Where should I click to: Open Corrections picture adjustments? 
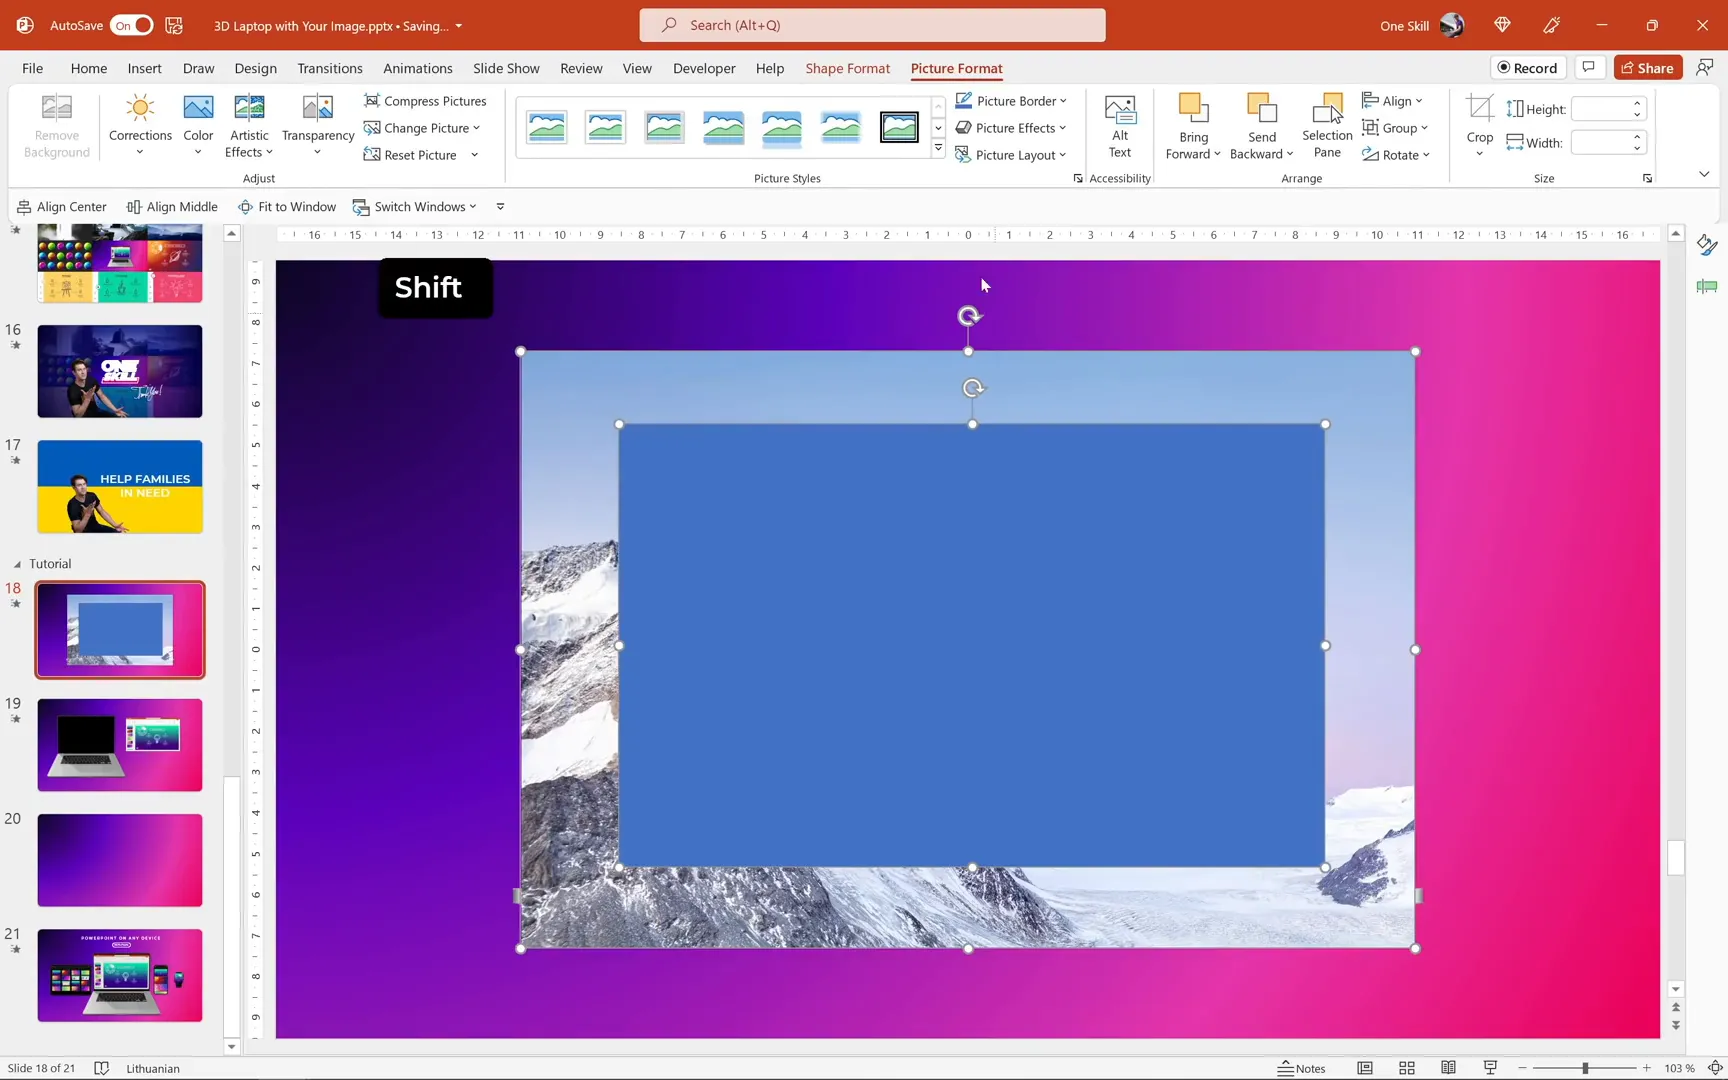point(140,126)
